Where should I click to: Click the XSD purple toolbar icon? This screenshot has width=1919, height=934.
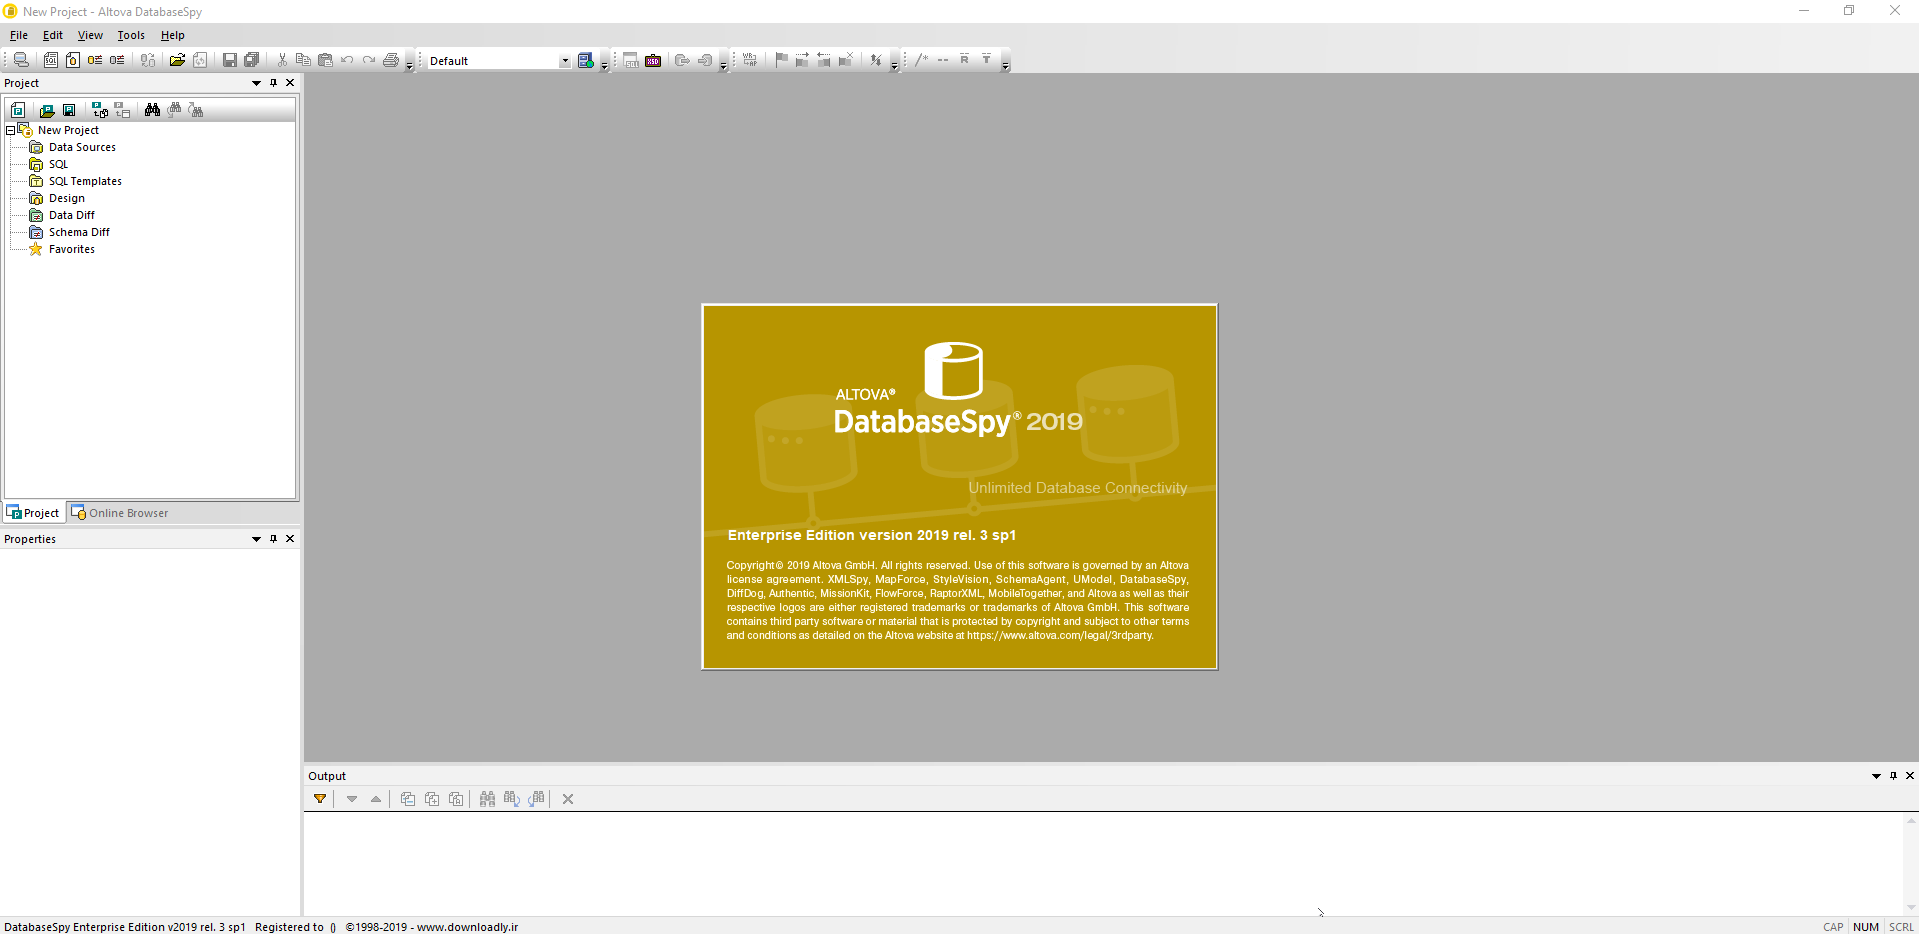click(653, 60)
